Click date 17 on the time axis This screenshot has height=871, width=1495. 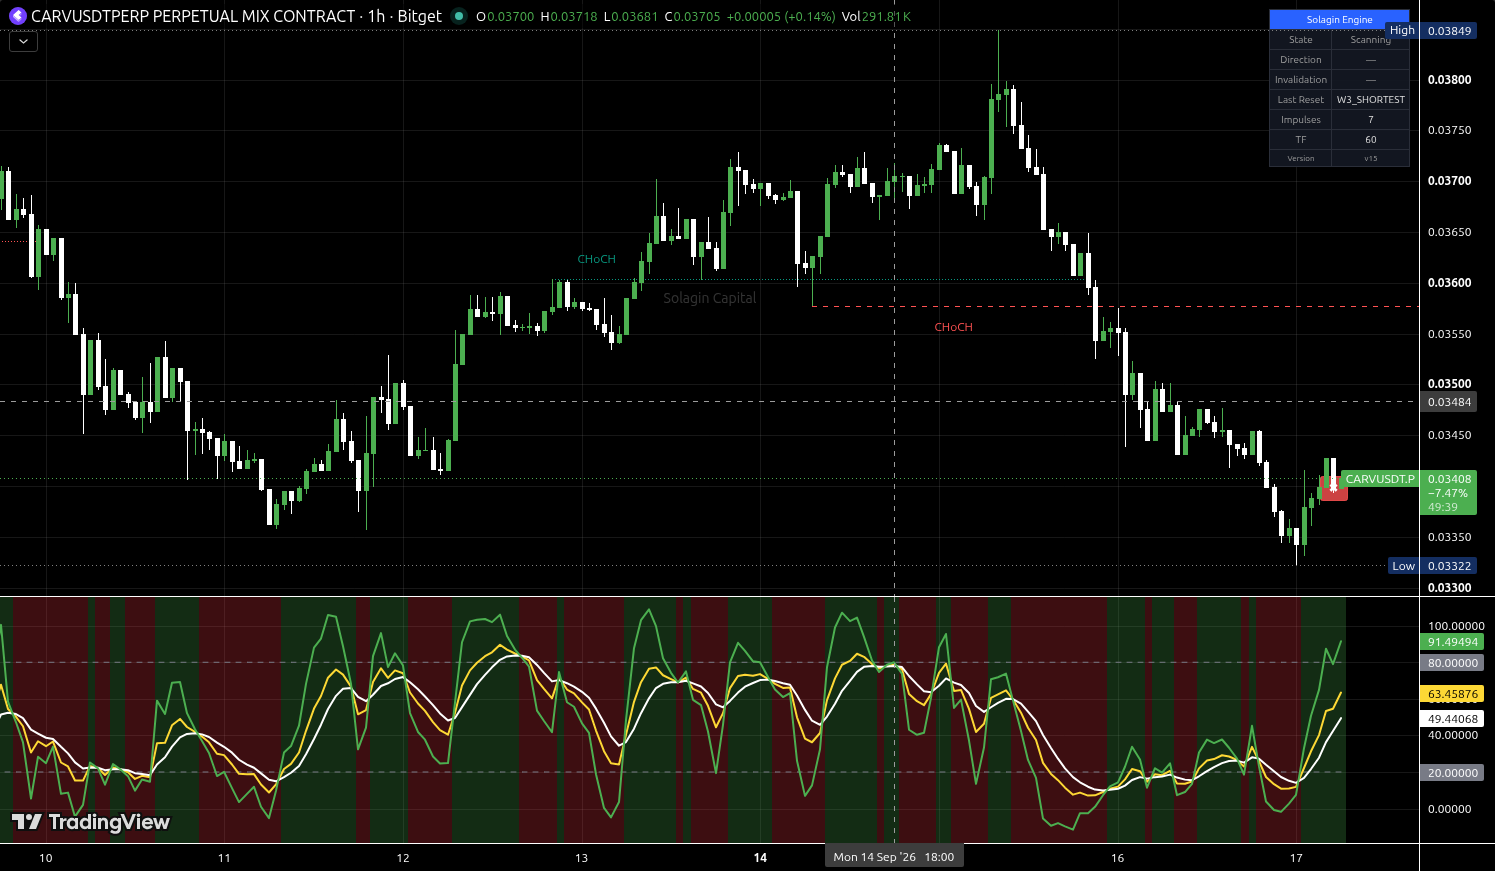(1296, 858)
